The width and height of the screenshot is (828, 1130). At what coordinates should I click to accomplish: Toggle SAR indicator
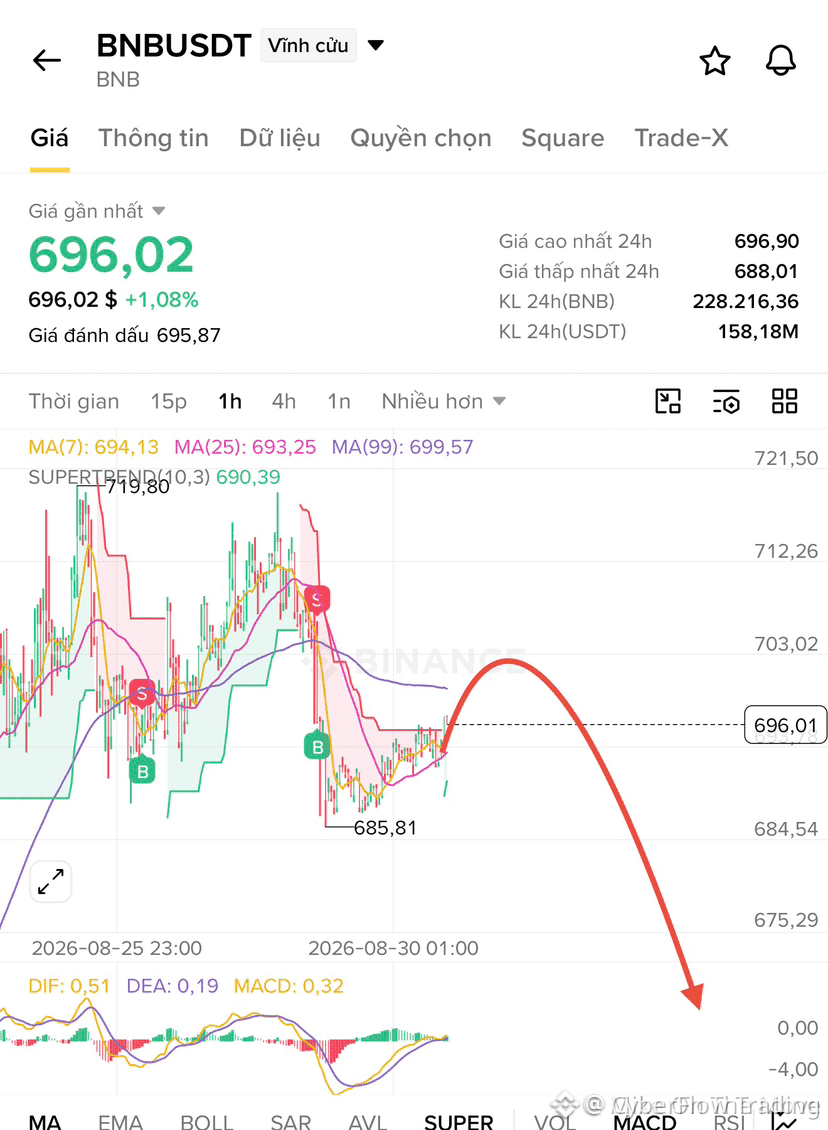pyautogui.click(x=290, y=1121)
